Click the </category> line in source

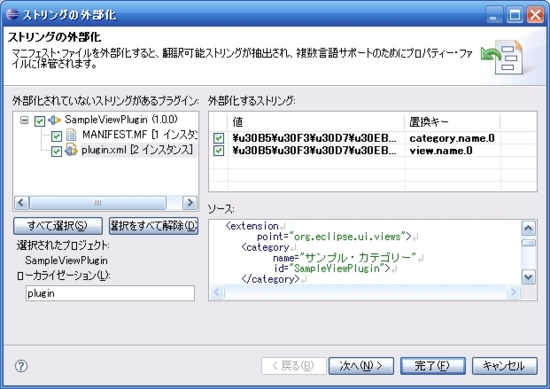(x=270, y=279)
